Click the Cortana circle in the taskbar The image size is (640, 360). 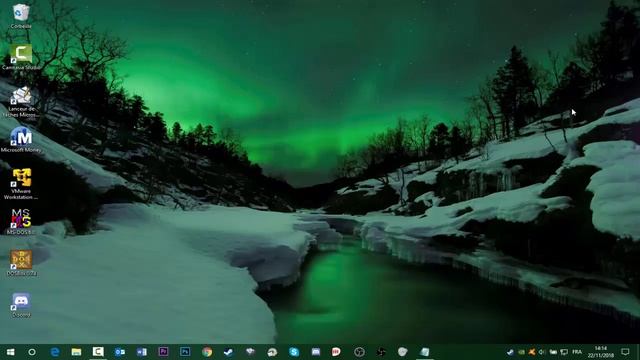[32, 352]
